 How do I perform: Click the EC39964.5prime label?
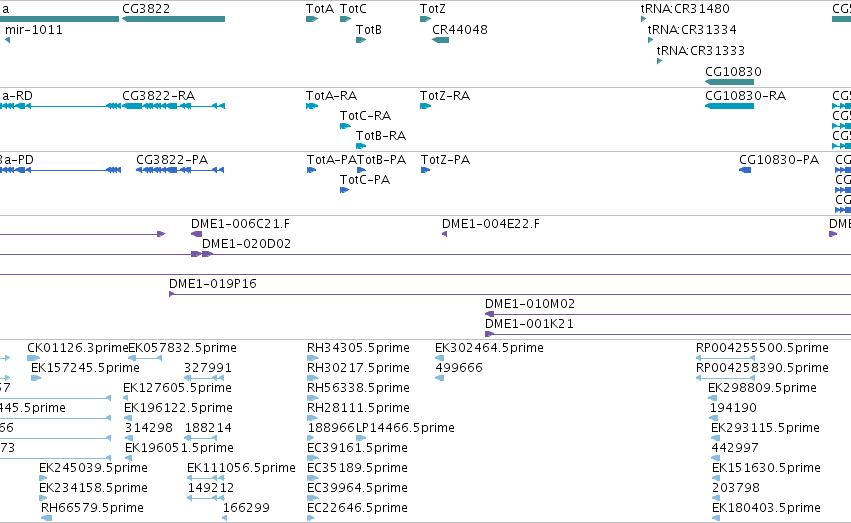click(358, 488)
